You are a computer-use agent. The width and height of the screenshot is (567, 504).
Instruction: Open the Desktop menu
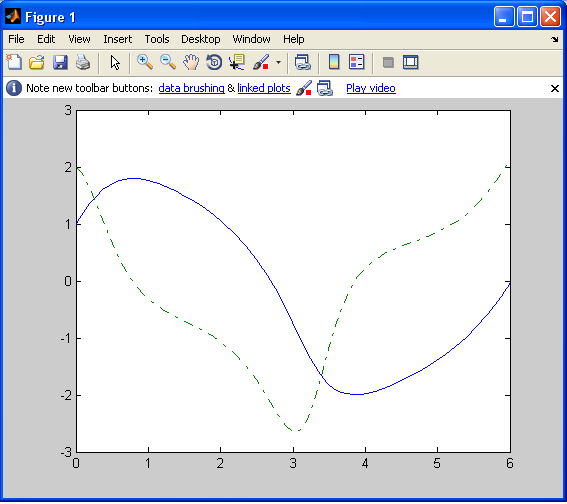click(201, 39)
